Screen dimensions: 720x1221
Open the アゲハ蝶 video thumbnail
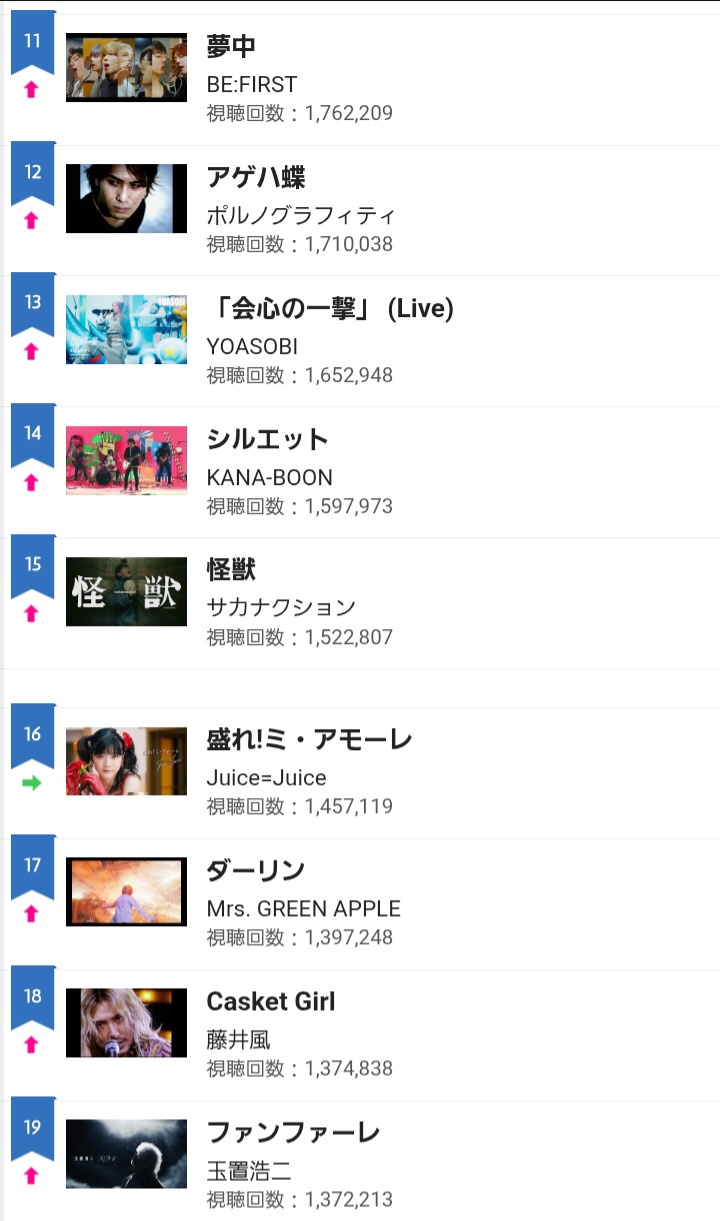point(126,198)
